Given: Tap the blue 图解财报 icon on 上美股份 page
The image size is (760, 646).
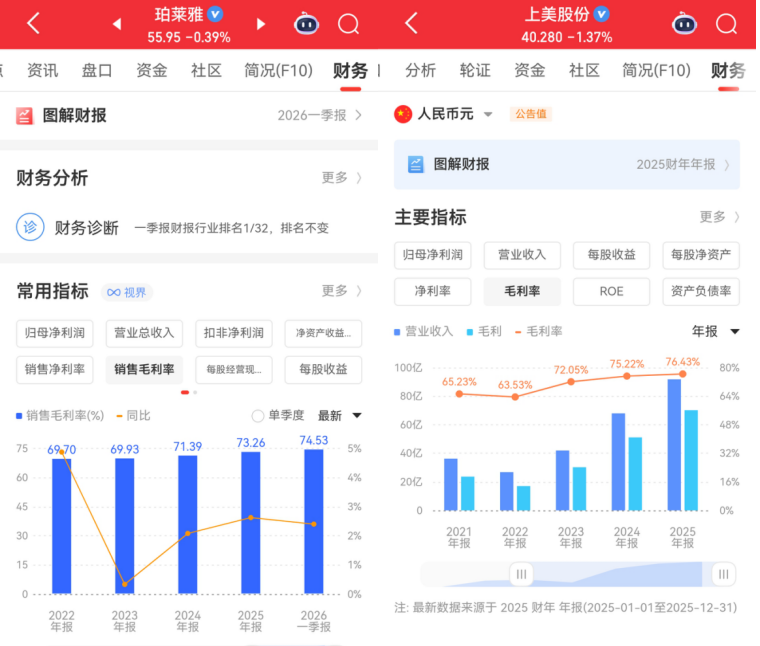Looking at the screenshot, I should pos(415,164).
